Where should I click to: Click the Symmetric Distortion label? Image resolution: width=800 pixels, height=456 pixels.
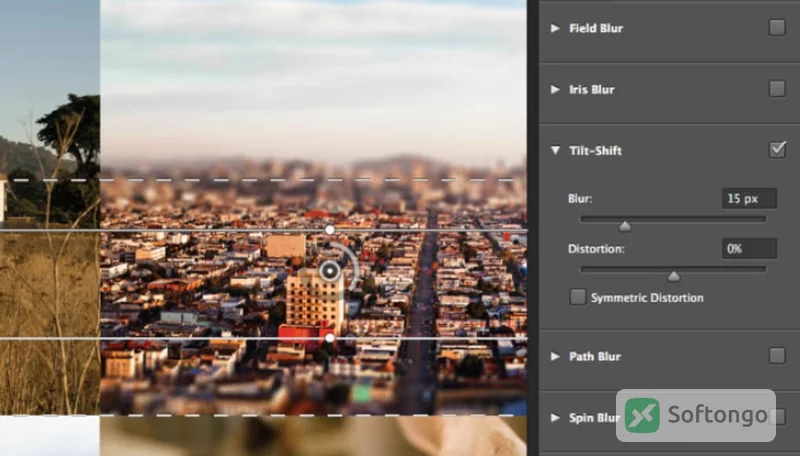tap(647, 297)
